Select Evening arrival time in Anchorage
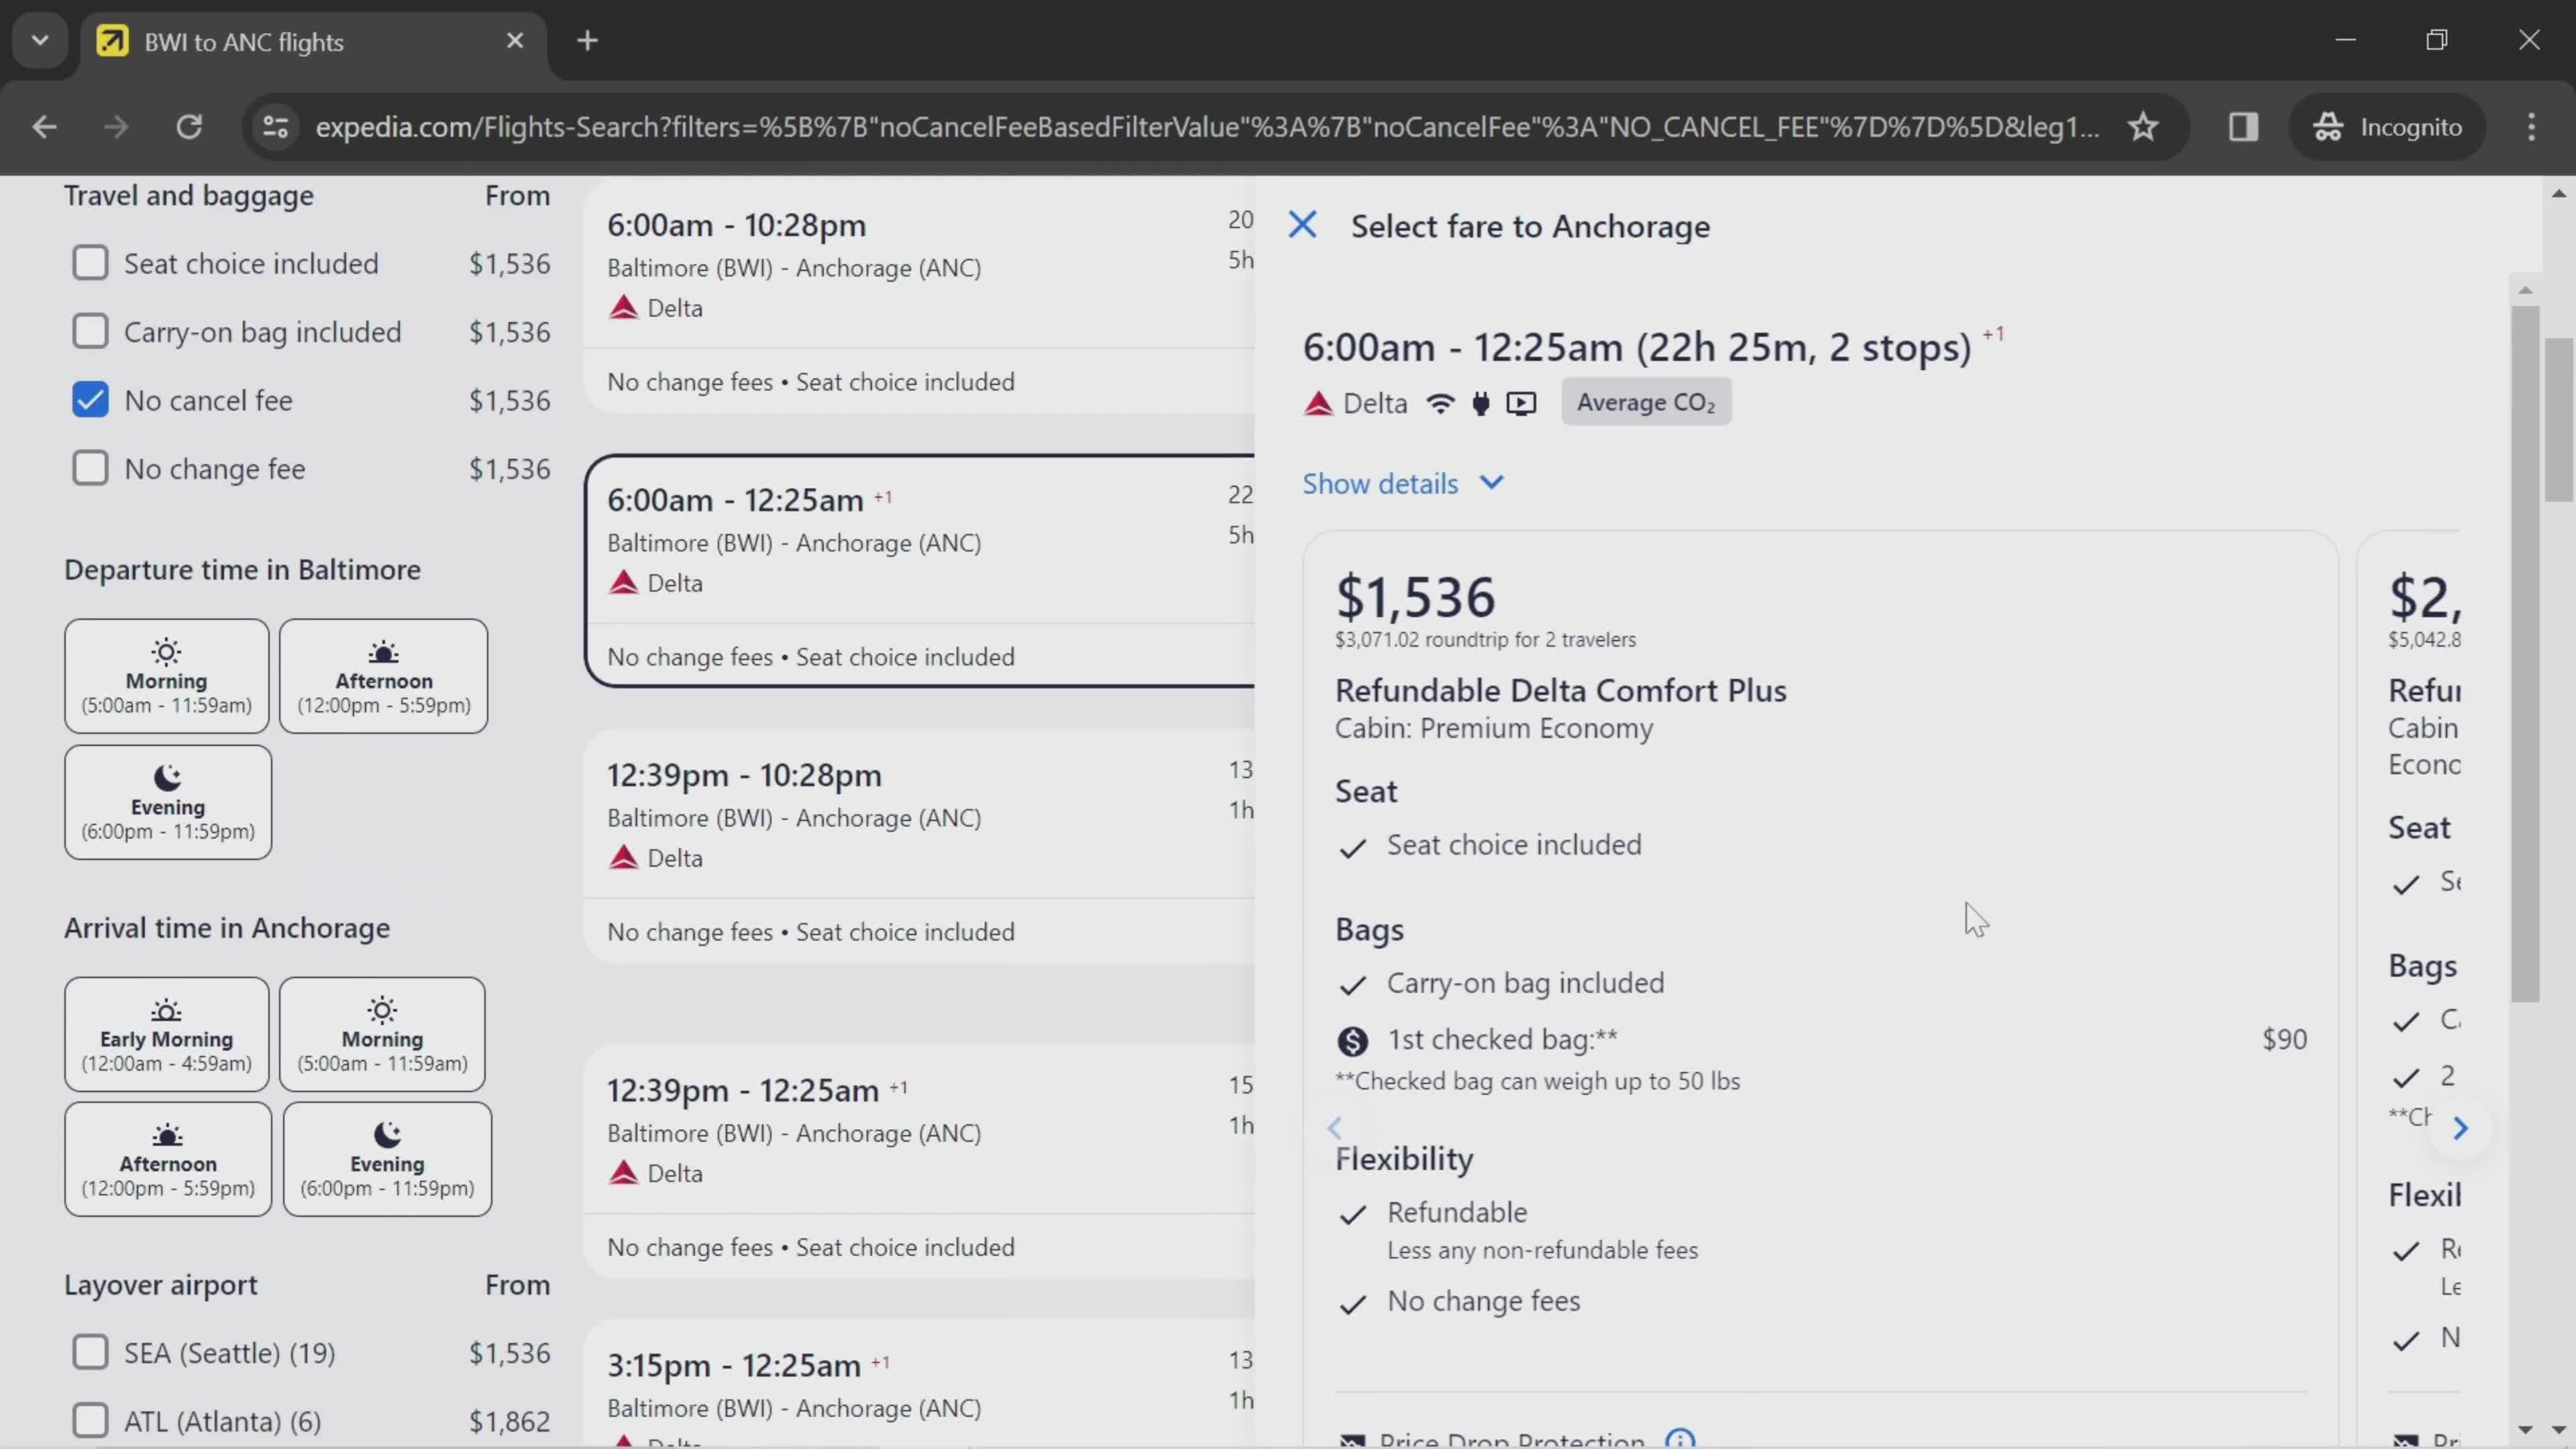2576x1449 pixels. pyautogui.click(x=387, y=1159)
